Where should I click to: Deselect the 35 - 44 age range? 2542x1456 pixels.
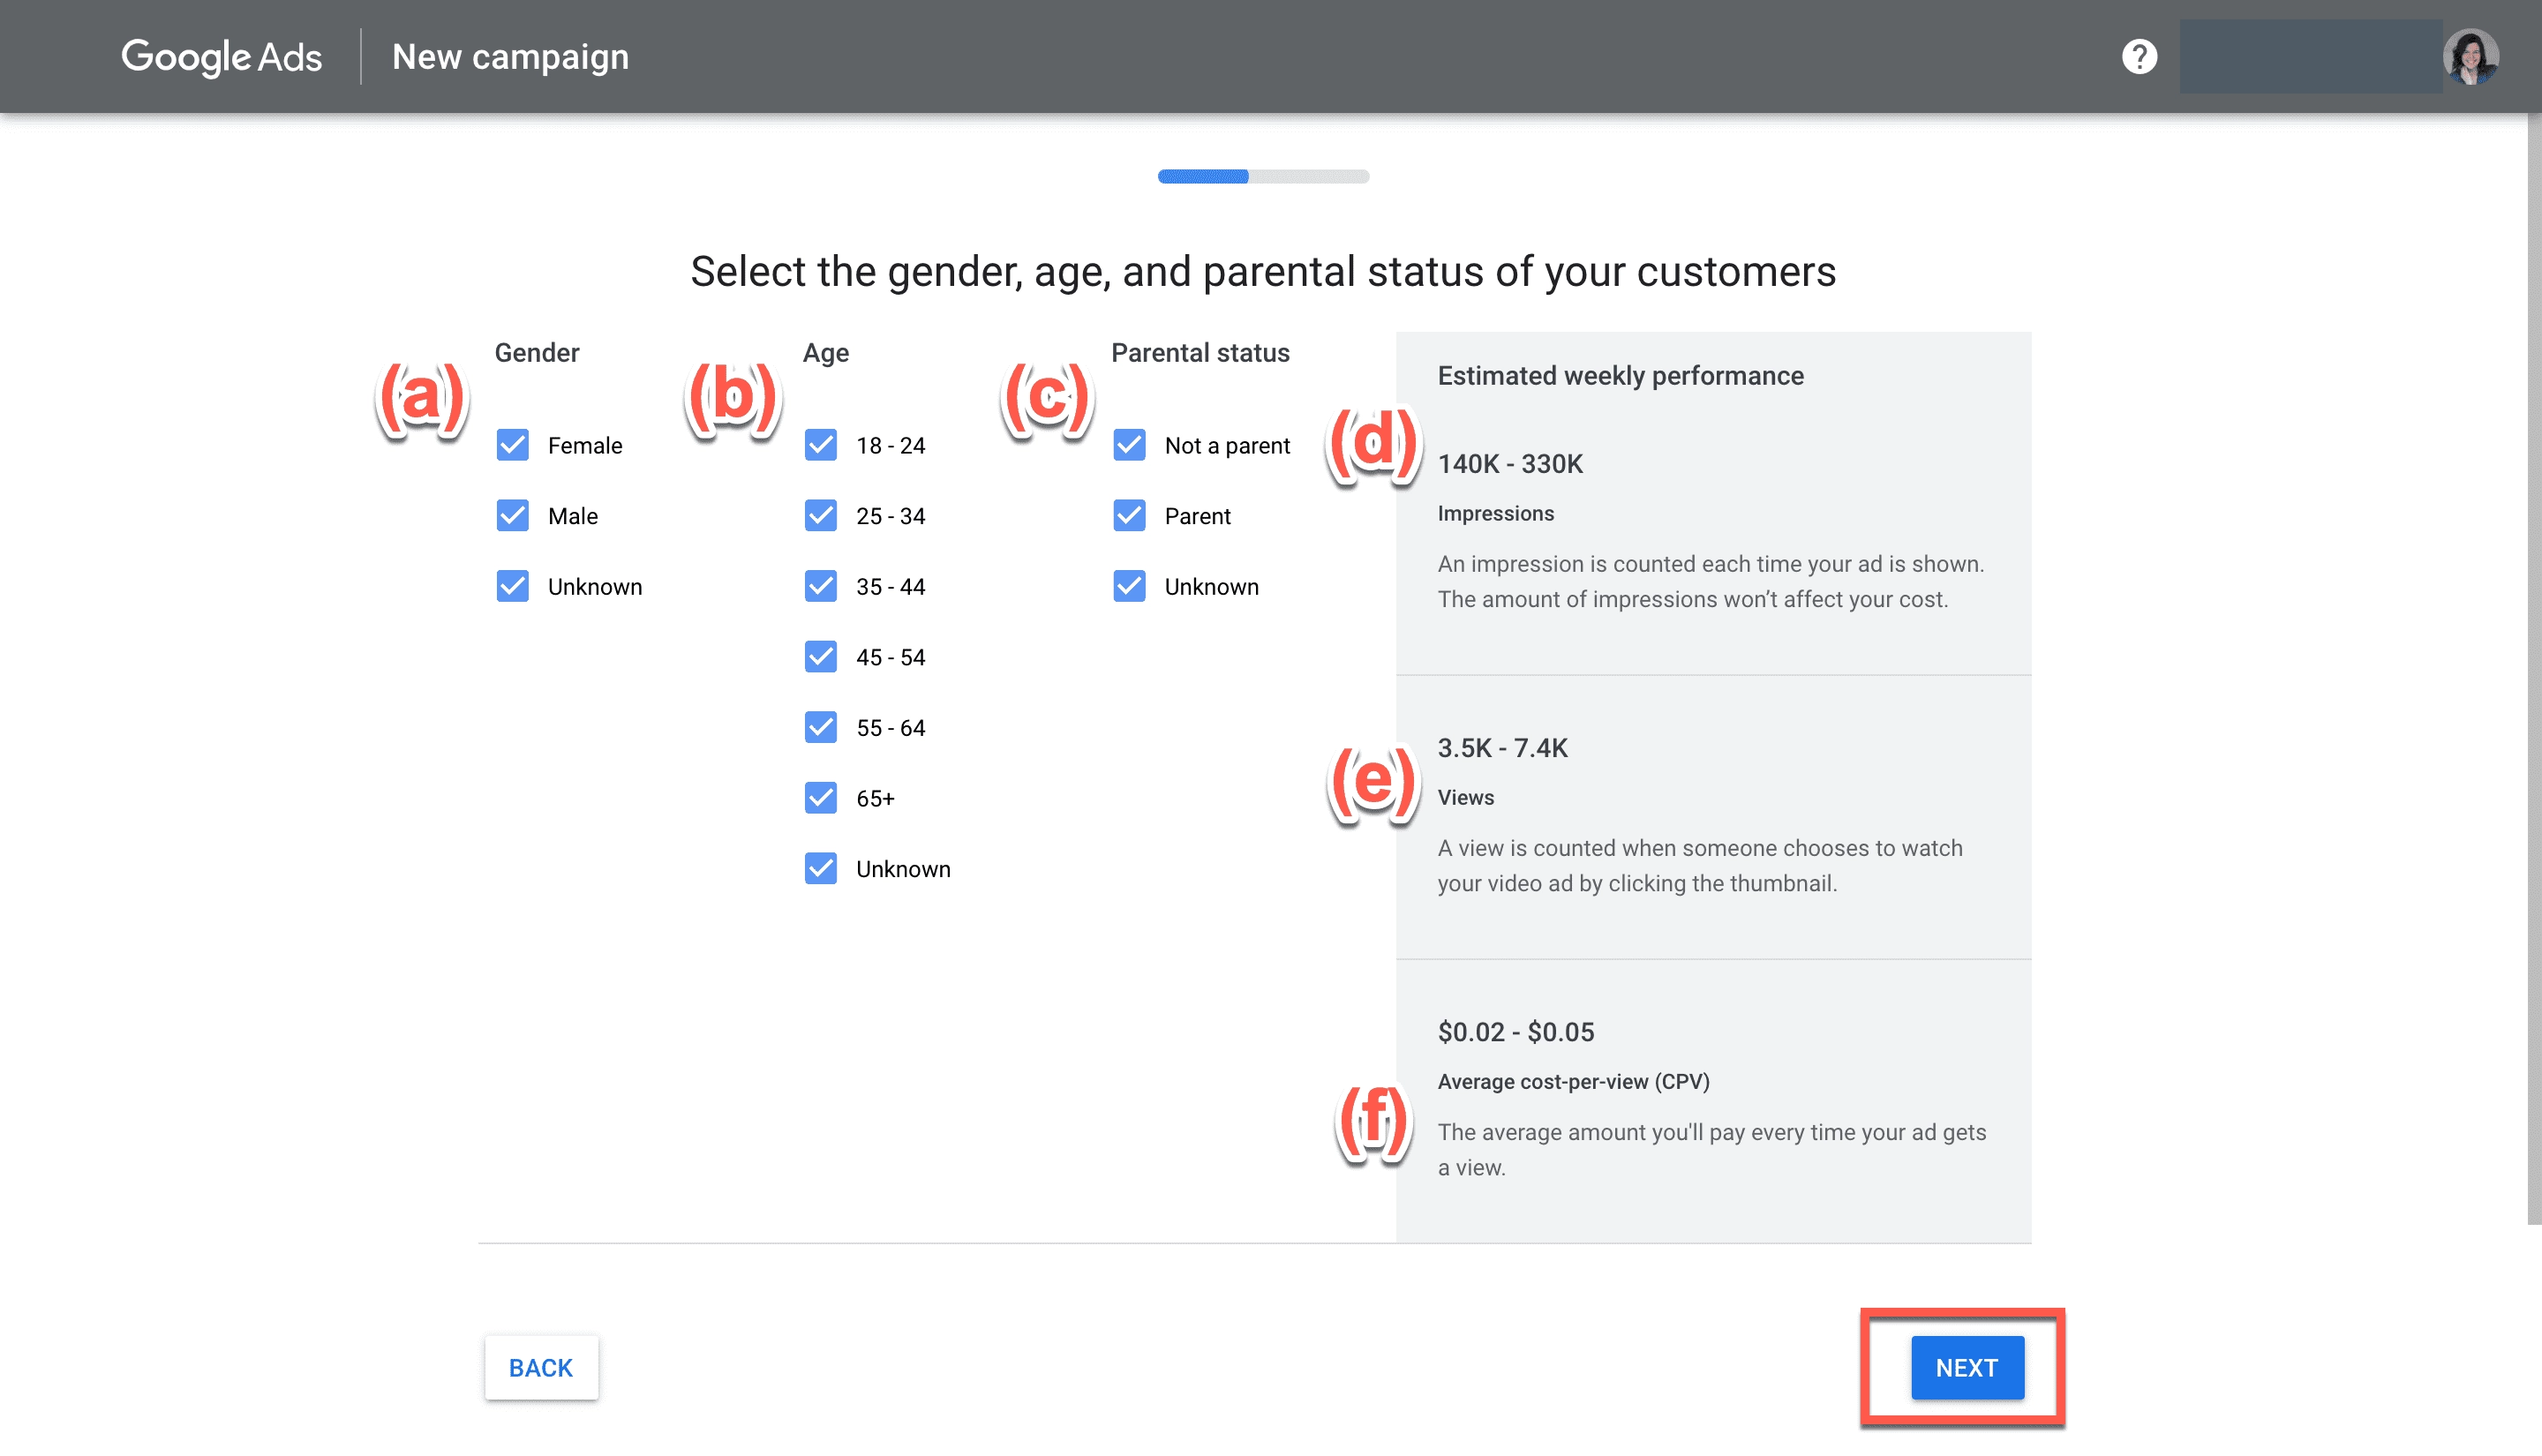[821, 586]
